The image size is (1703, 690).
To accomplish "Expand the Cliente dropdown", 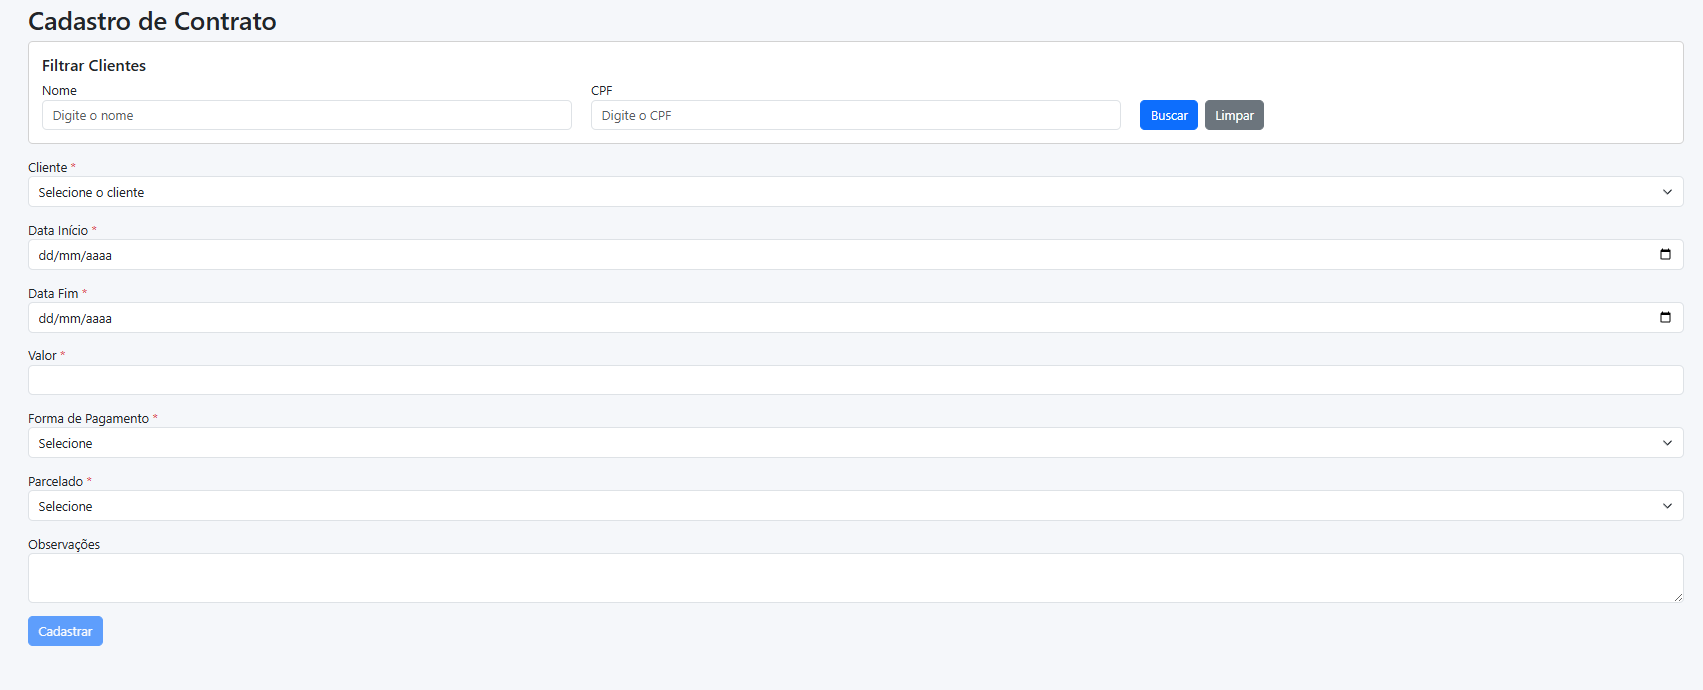I will pyautogui.click(x=855, y=192).
